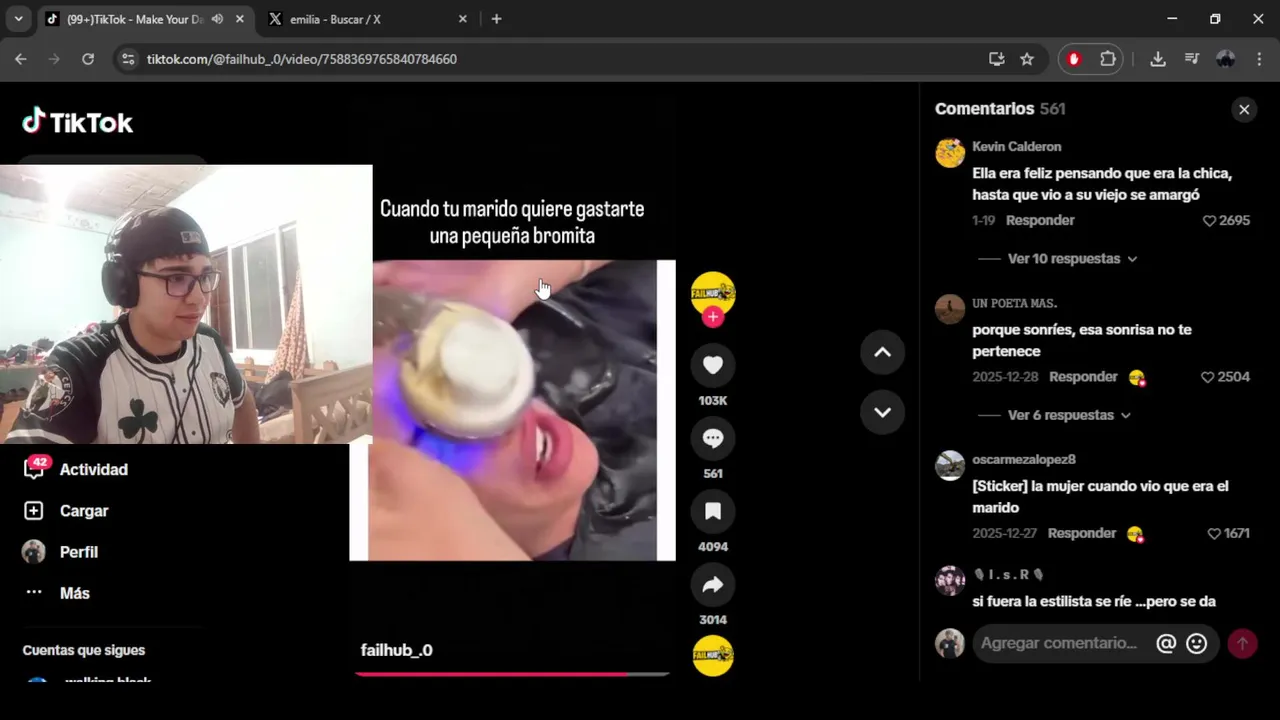Click the install app icon in address bar
The height and width of the screenshot is (720, 1280).
pyautogui.click(x=996, y=59)
